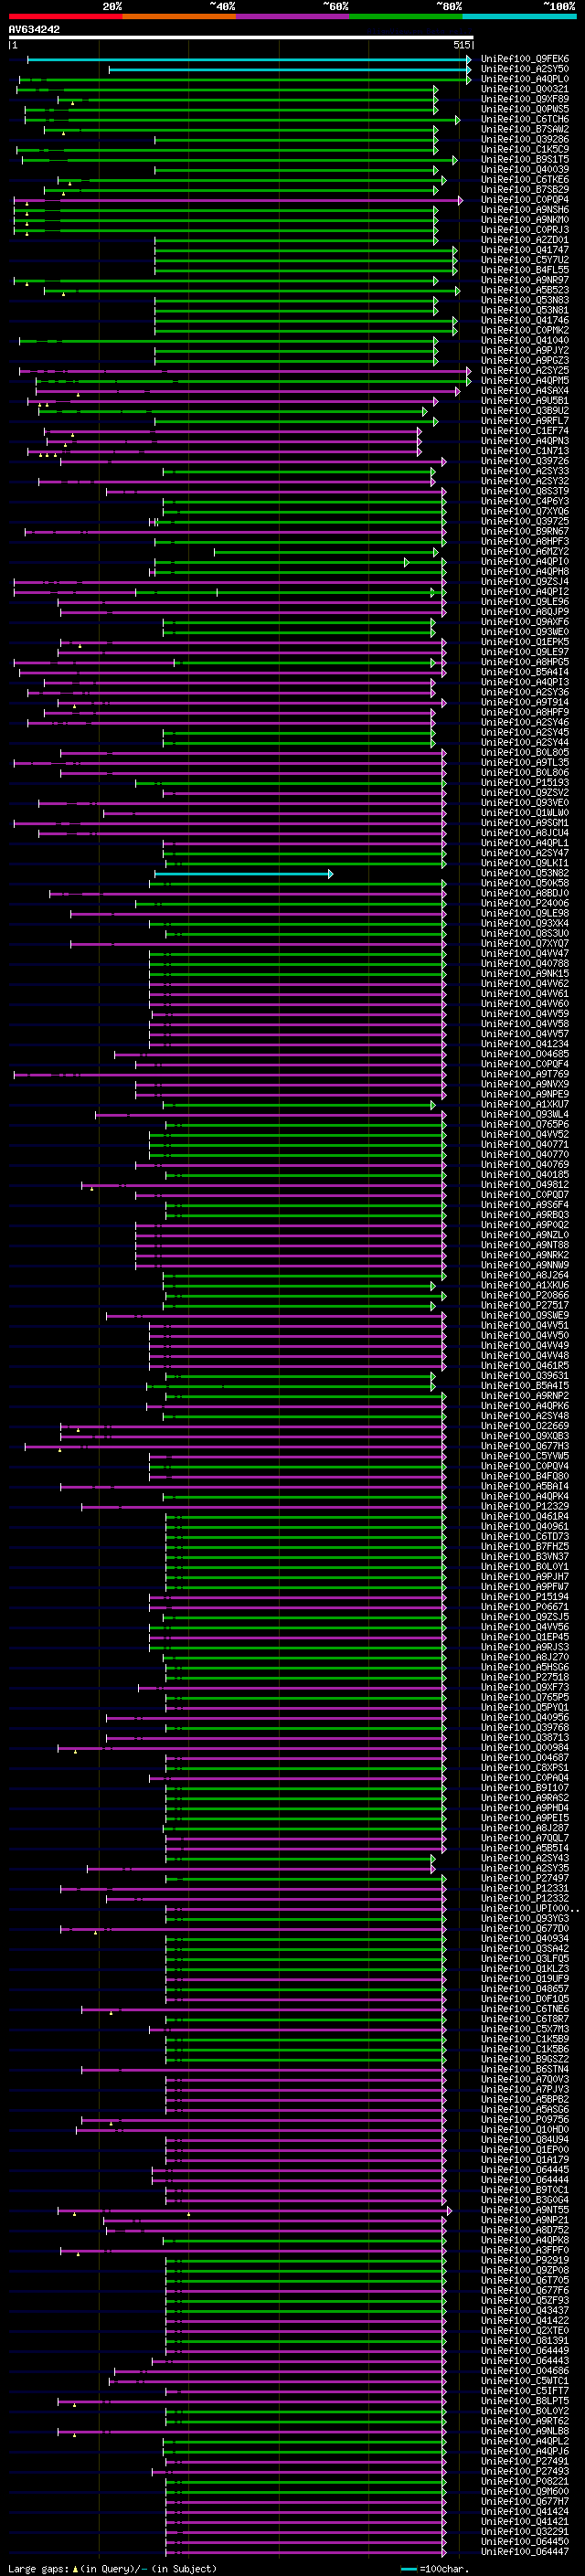Open the UniRef100_P09756 entry
Viewport: 585px width, 2576px height.
pyautogui.click(x=524, y=2120)
